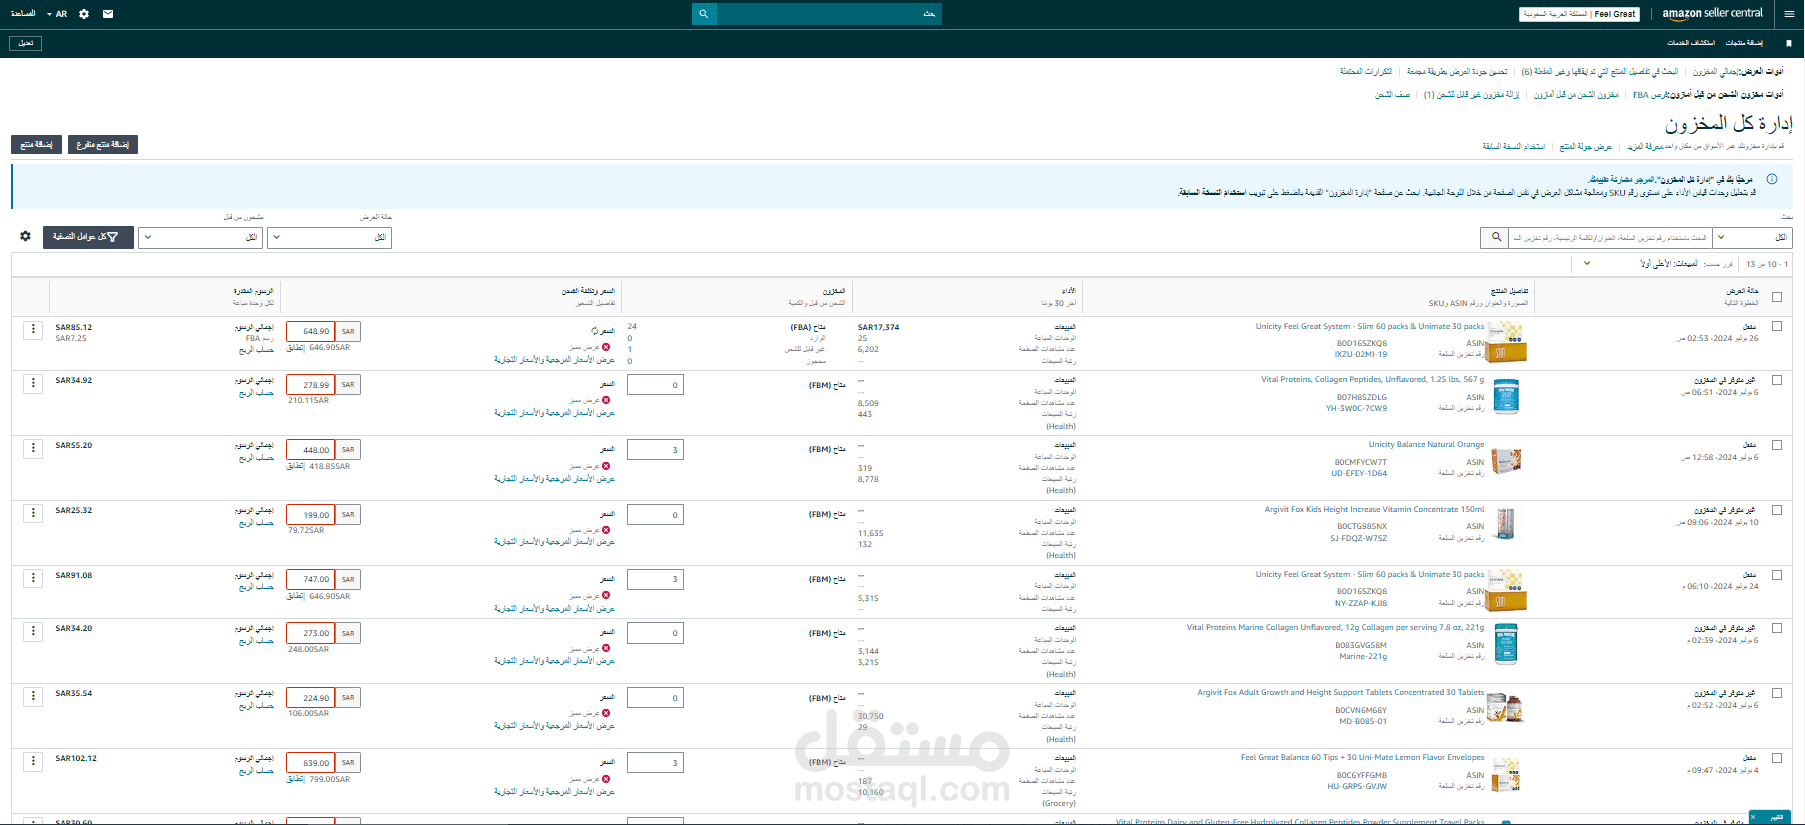Check row NY-ZZAP-KJI8 checkbox

[1777, 575]
